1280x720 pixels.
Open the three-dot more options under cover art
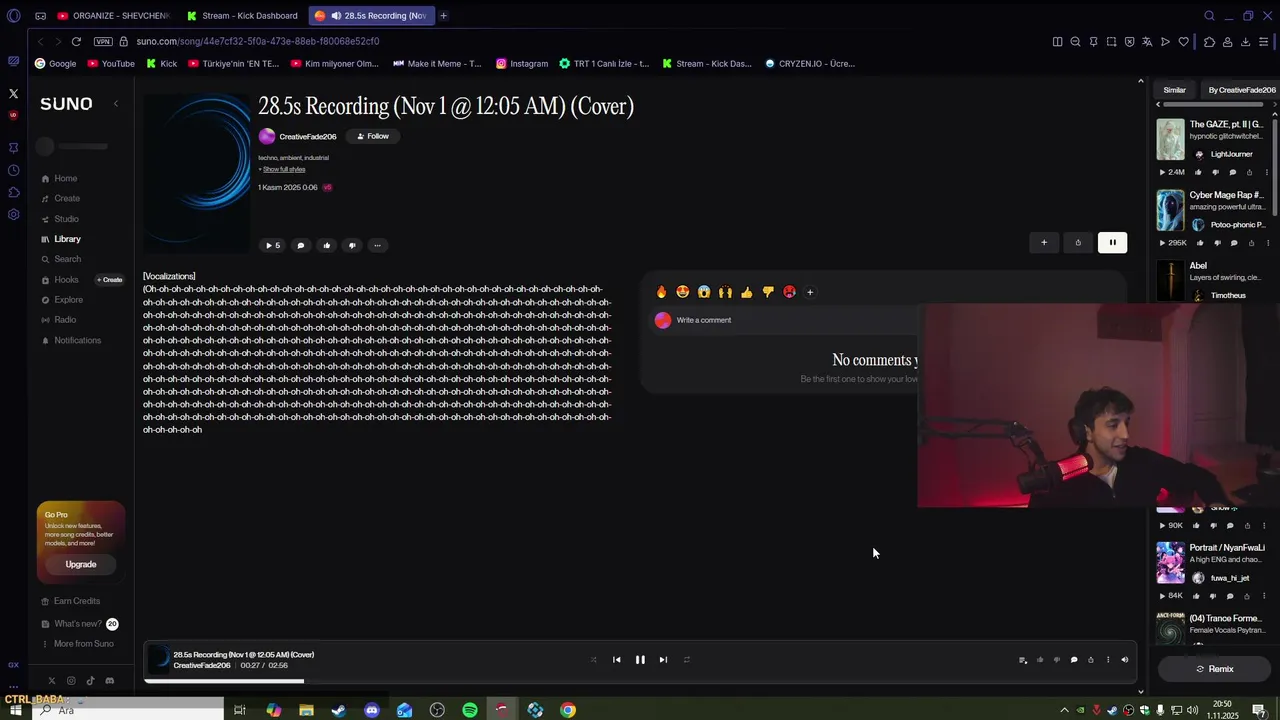tap(377, 245)
